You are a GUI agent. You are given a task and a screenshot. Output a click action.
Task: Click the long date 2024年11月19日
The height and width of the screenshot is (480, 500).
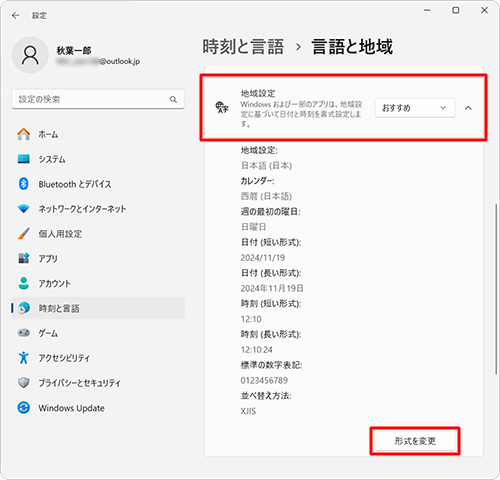tap(272, 288)
